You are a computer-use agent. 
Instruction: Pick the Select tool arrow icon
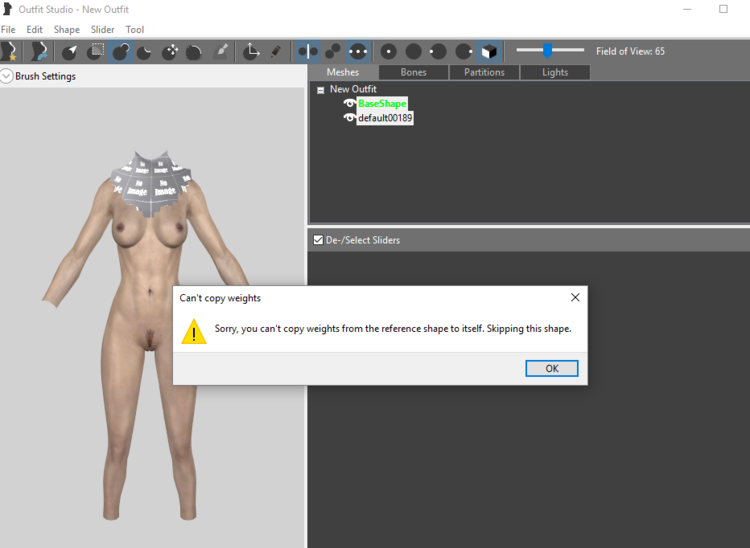click(70, 51)
